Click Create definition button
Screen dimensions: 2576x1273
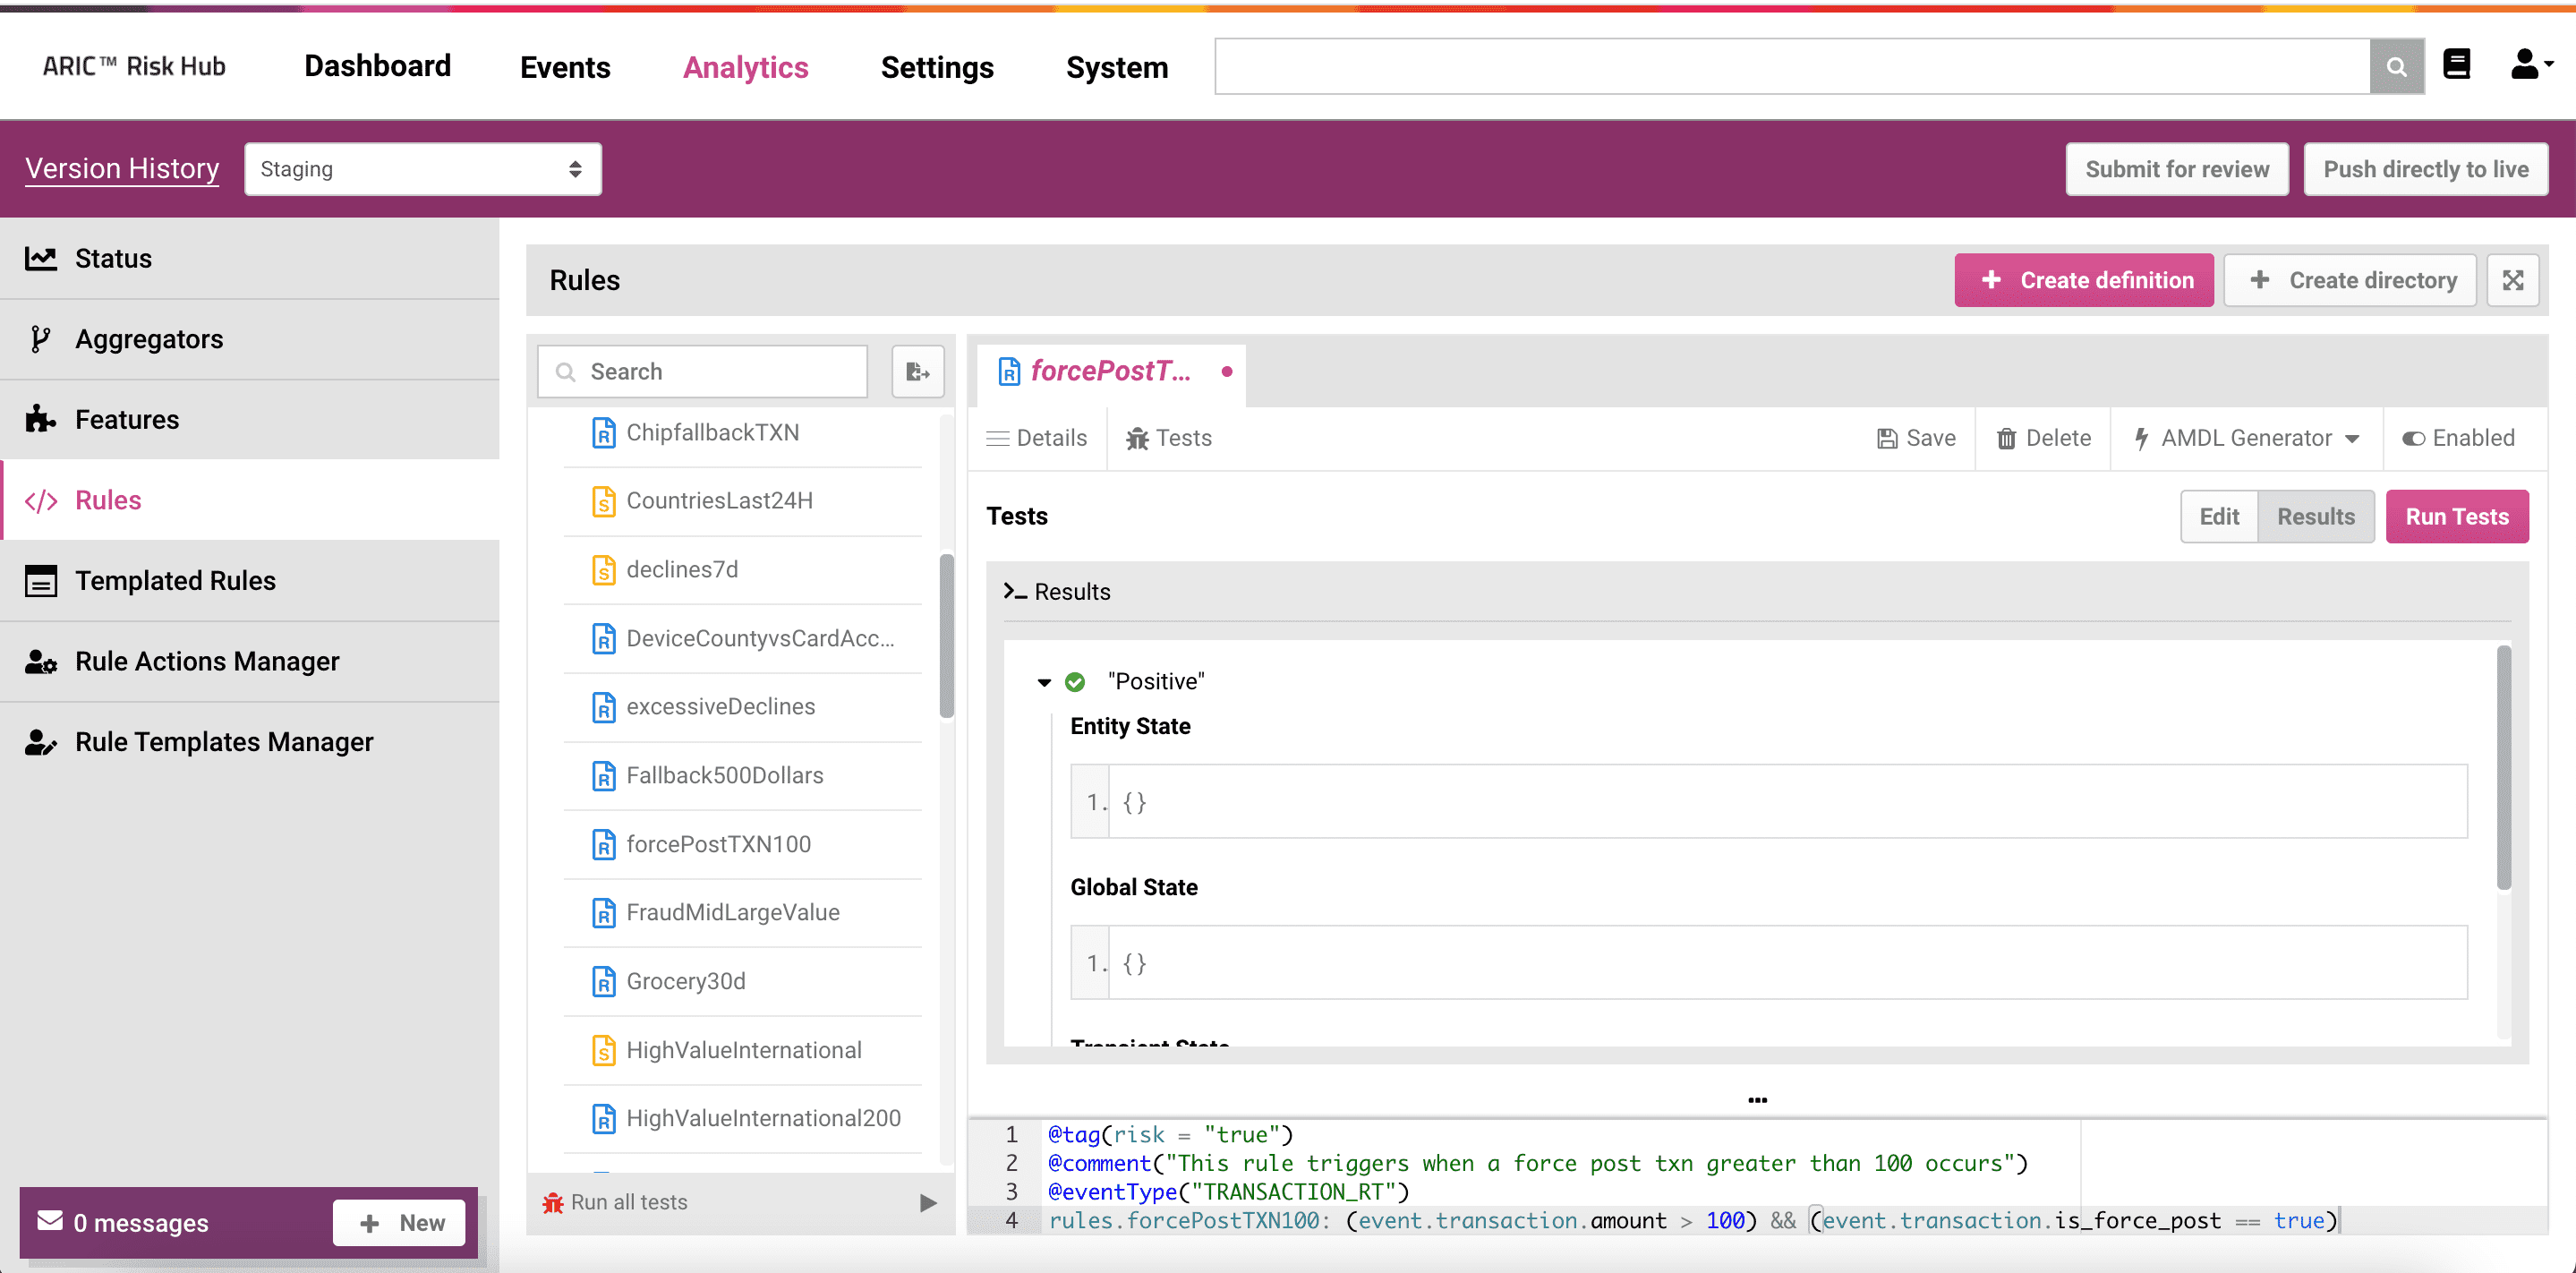2084,280
